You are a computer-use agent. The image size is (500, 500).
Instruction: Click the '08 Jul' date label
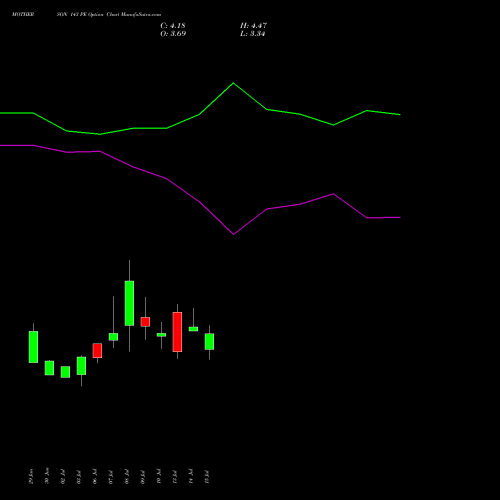[127, 477]
